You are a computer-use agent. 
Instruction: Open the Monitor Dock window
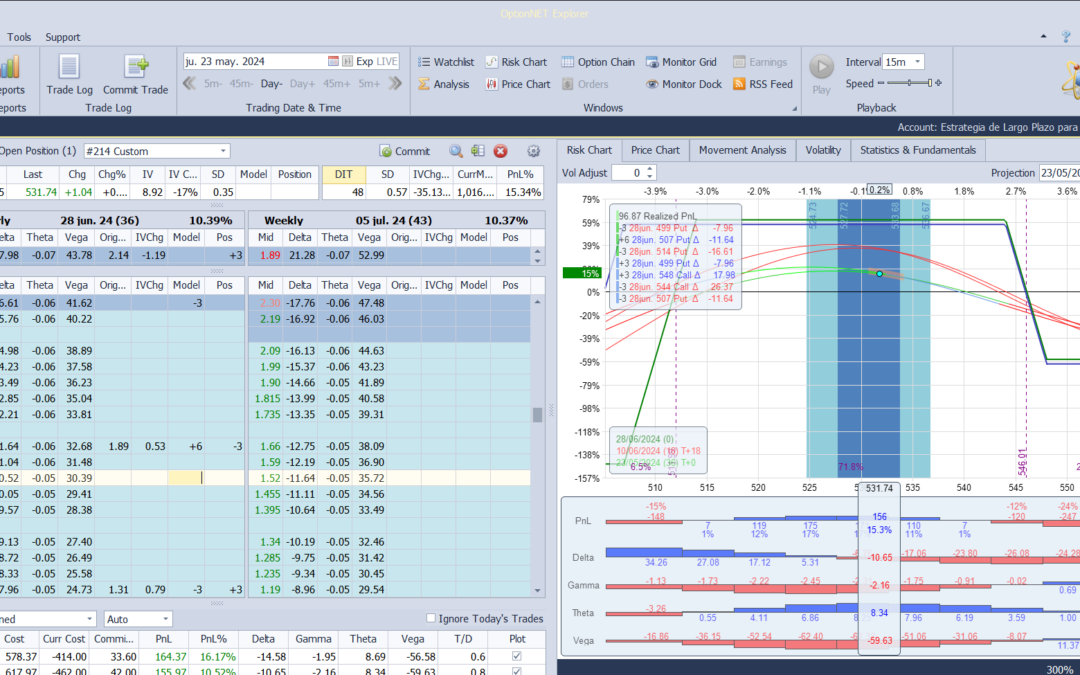click(684, 84)
